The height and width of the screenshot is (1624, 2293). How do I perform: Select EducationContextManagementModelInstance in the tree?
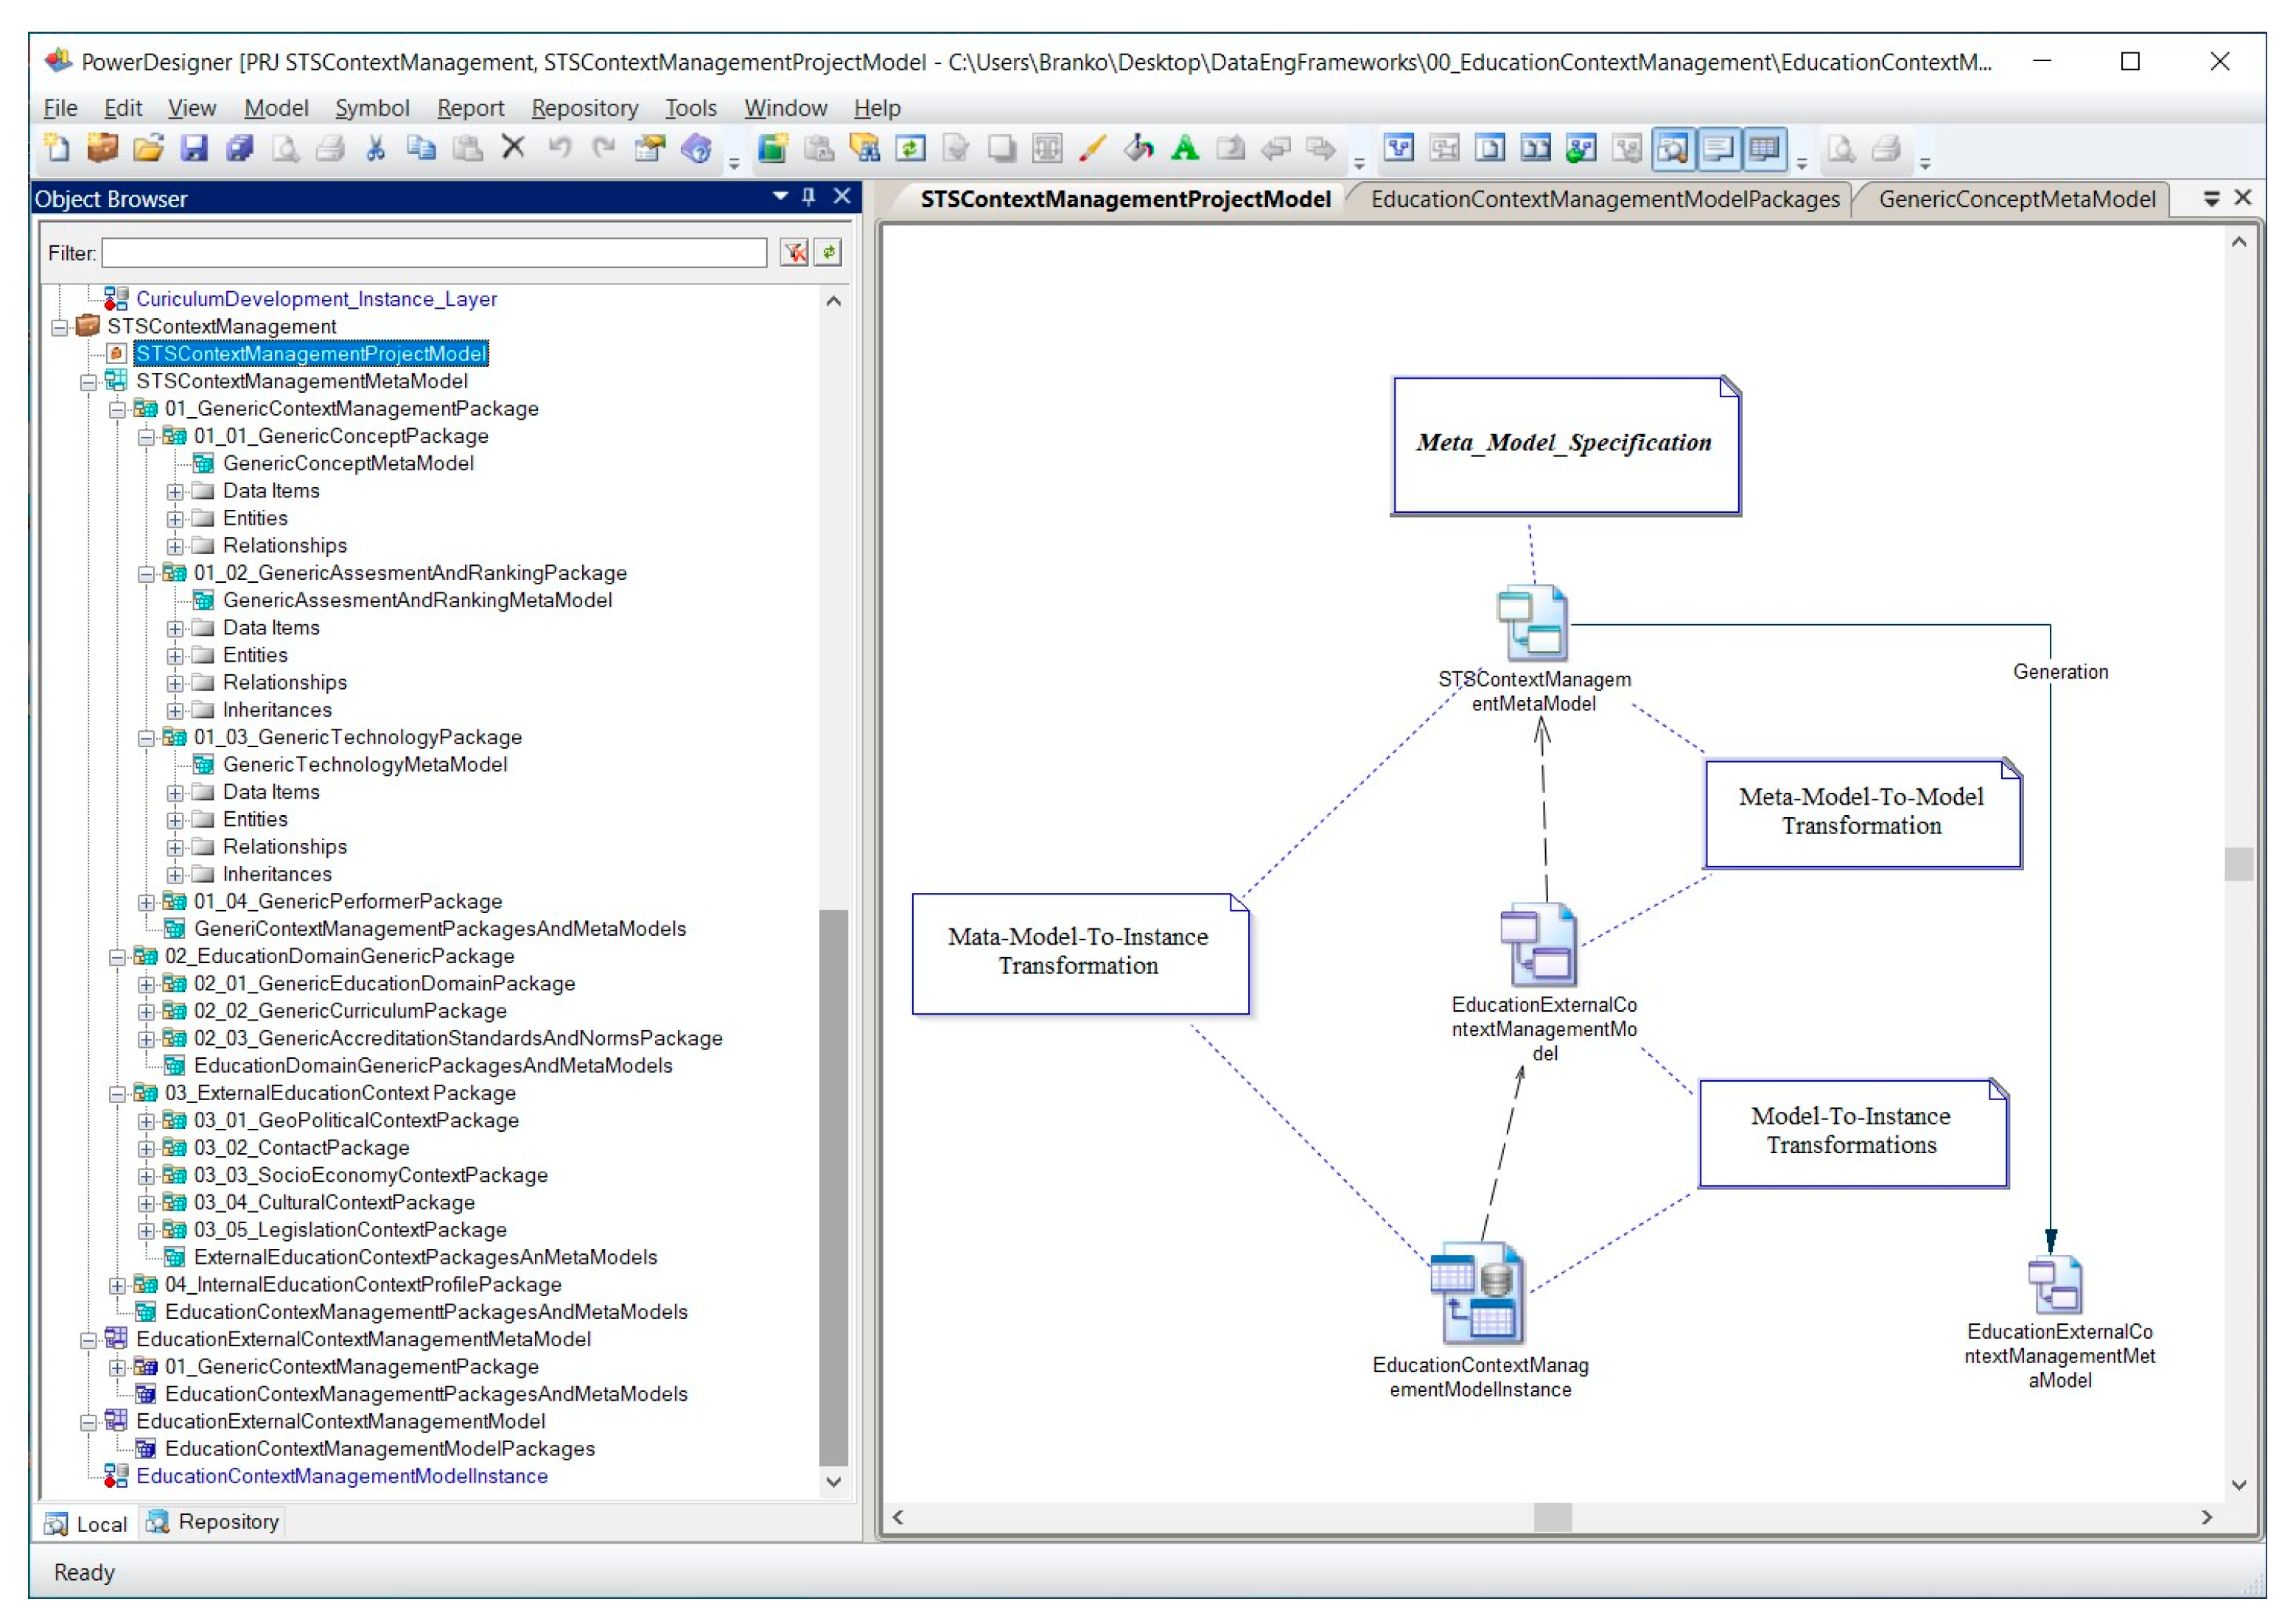point(341,1476)
